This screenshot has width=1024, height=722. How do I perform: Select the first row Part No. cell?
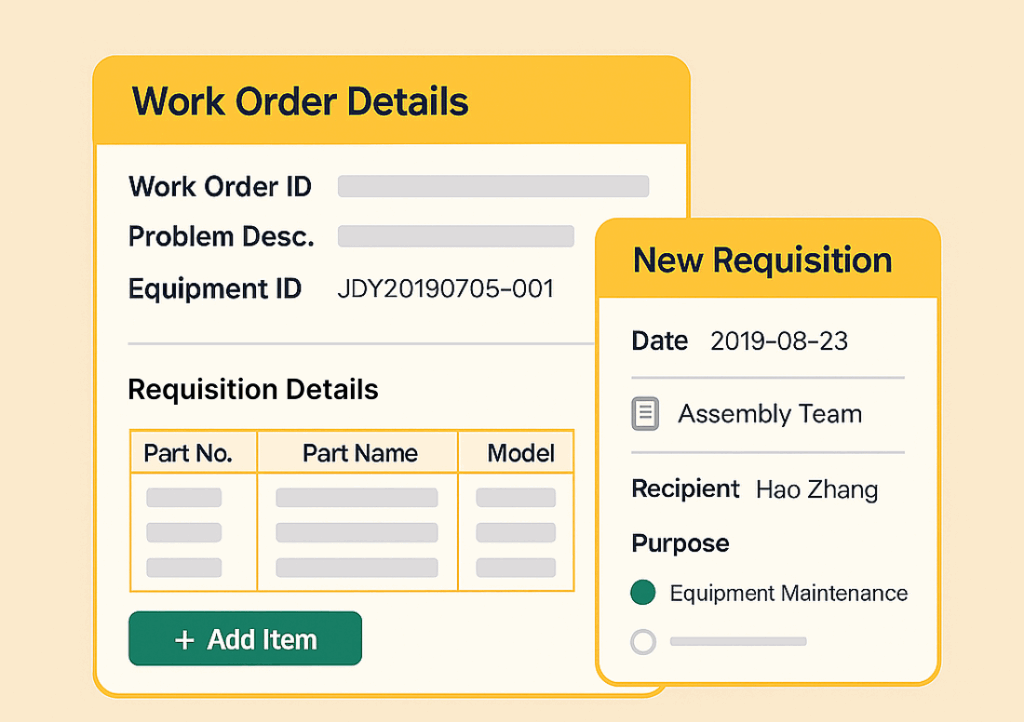[184, 498]
